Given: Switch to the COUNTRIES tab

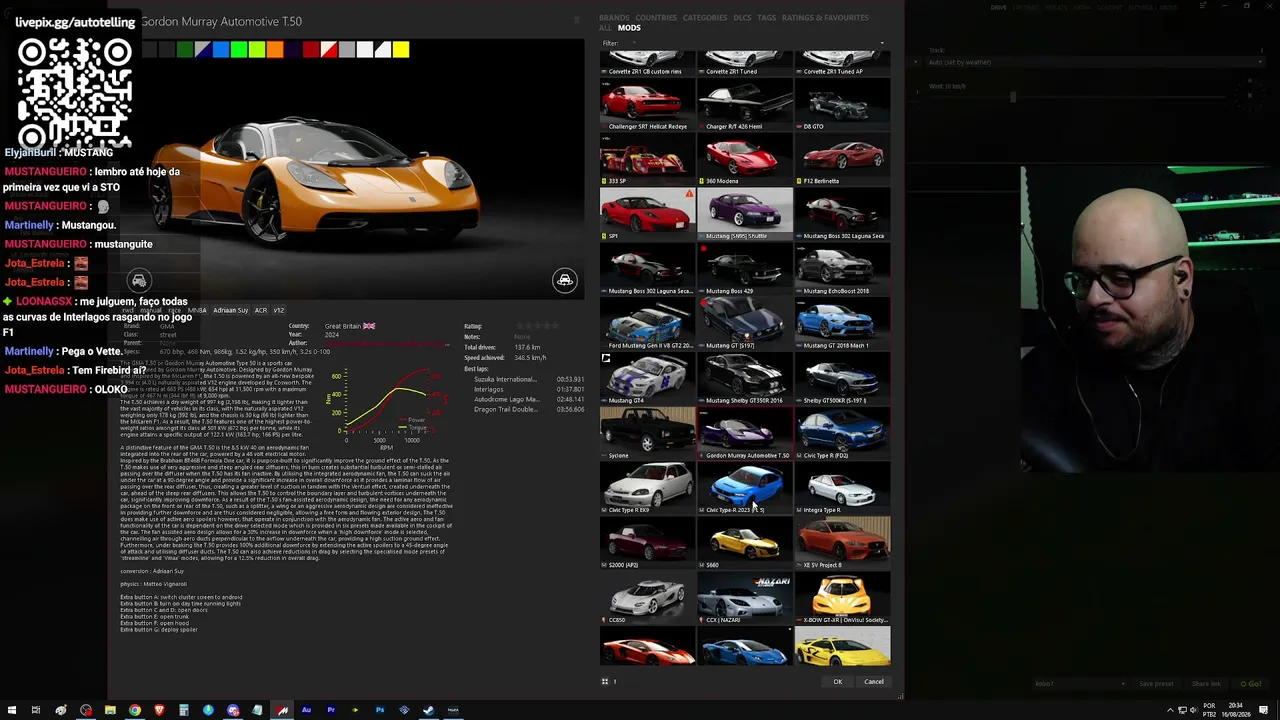Looking at the screenshot, I should [x=656, y=18].
